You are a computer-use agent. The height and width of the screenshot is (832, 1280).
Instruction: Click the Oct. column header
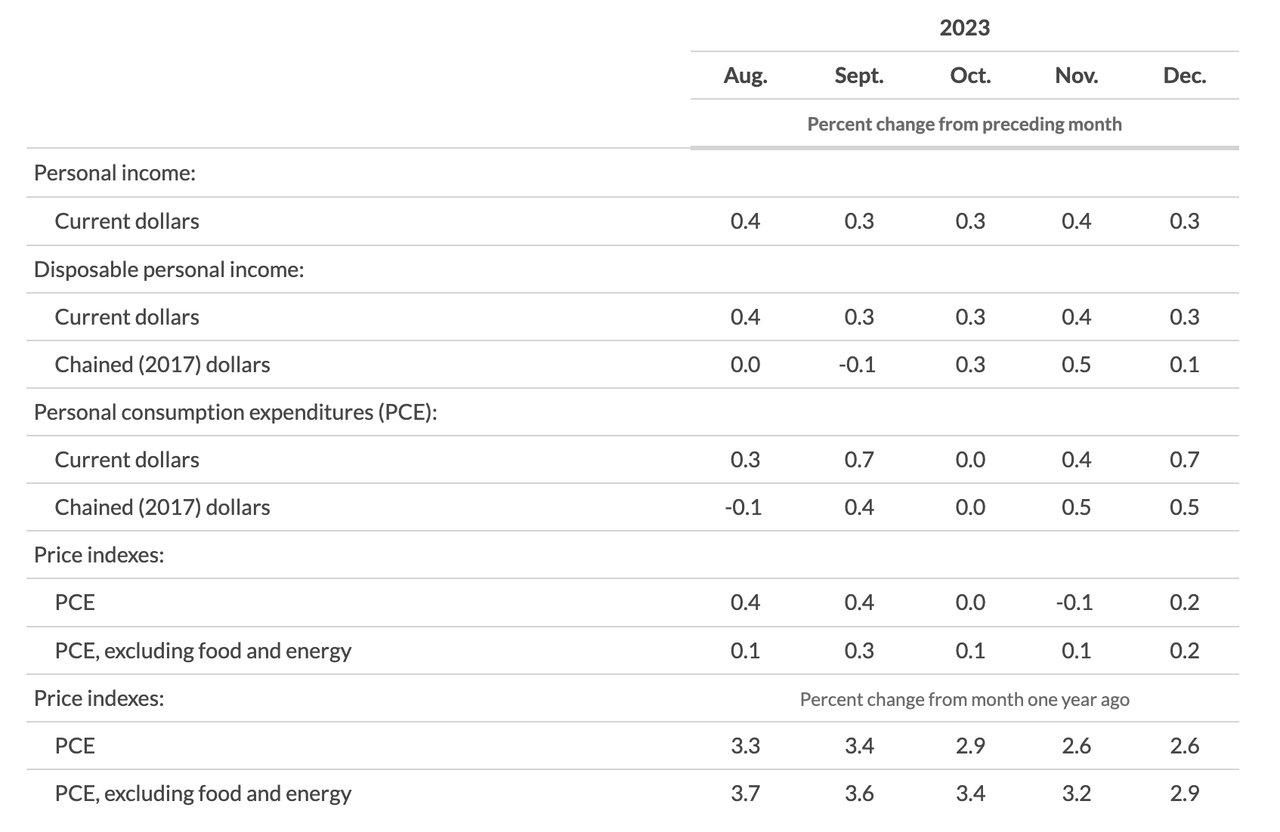970,76
